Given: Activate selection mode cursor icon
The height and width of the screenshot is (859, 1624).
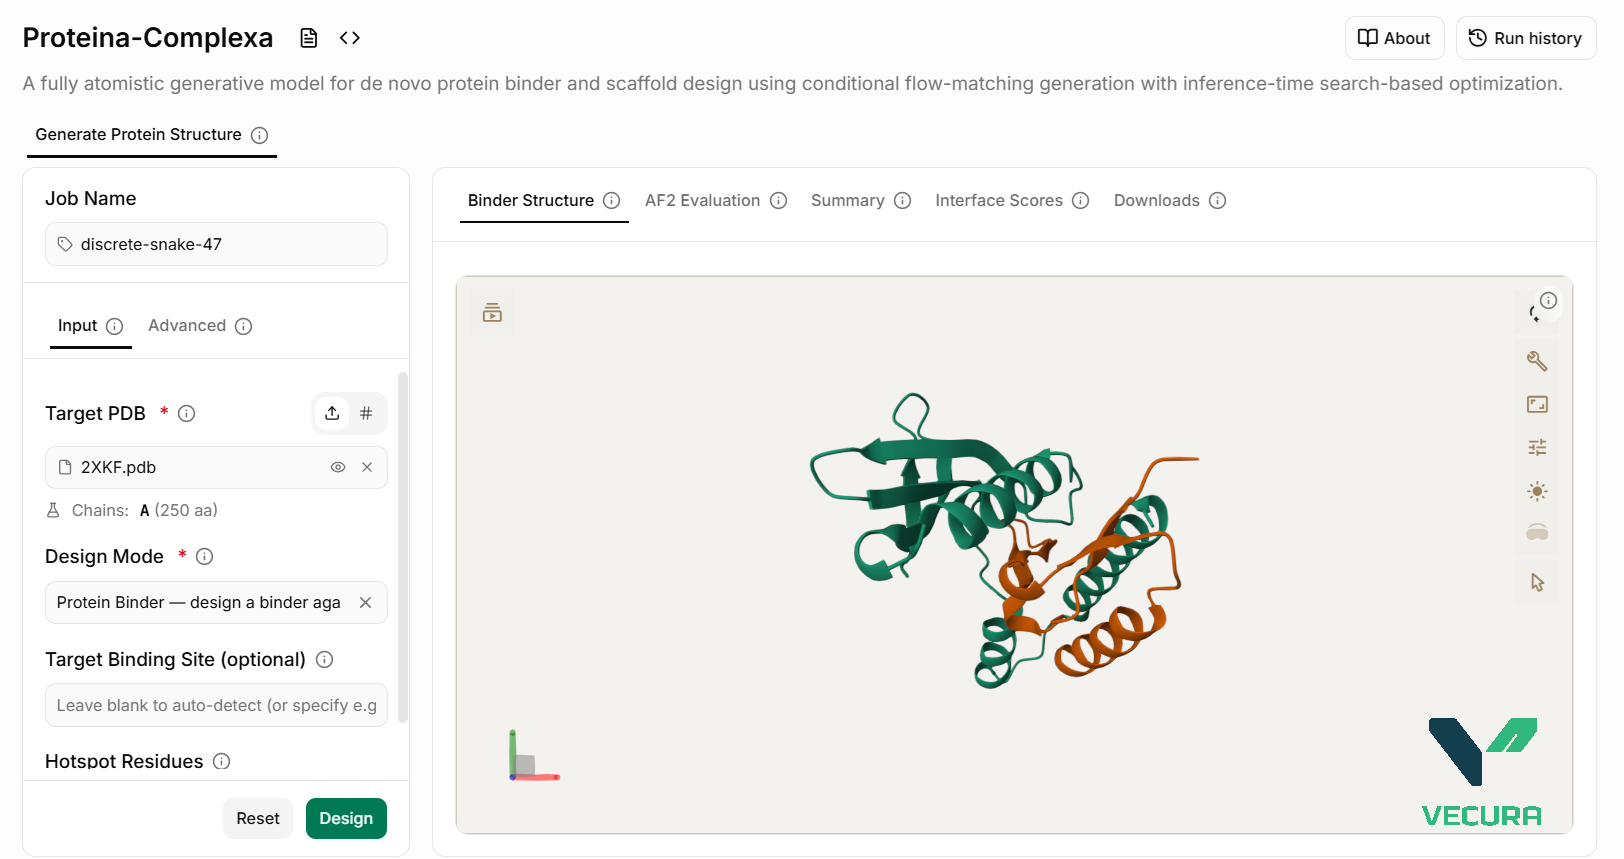Looking at the screenshot, I should 1537,582.
